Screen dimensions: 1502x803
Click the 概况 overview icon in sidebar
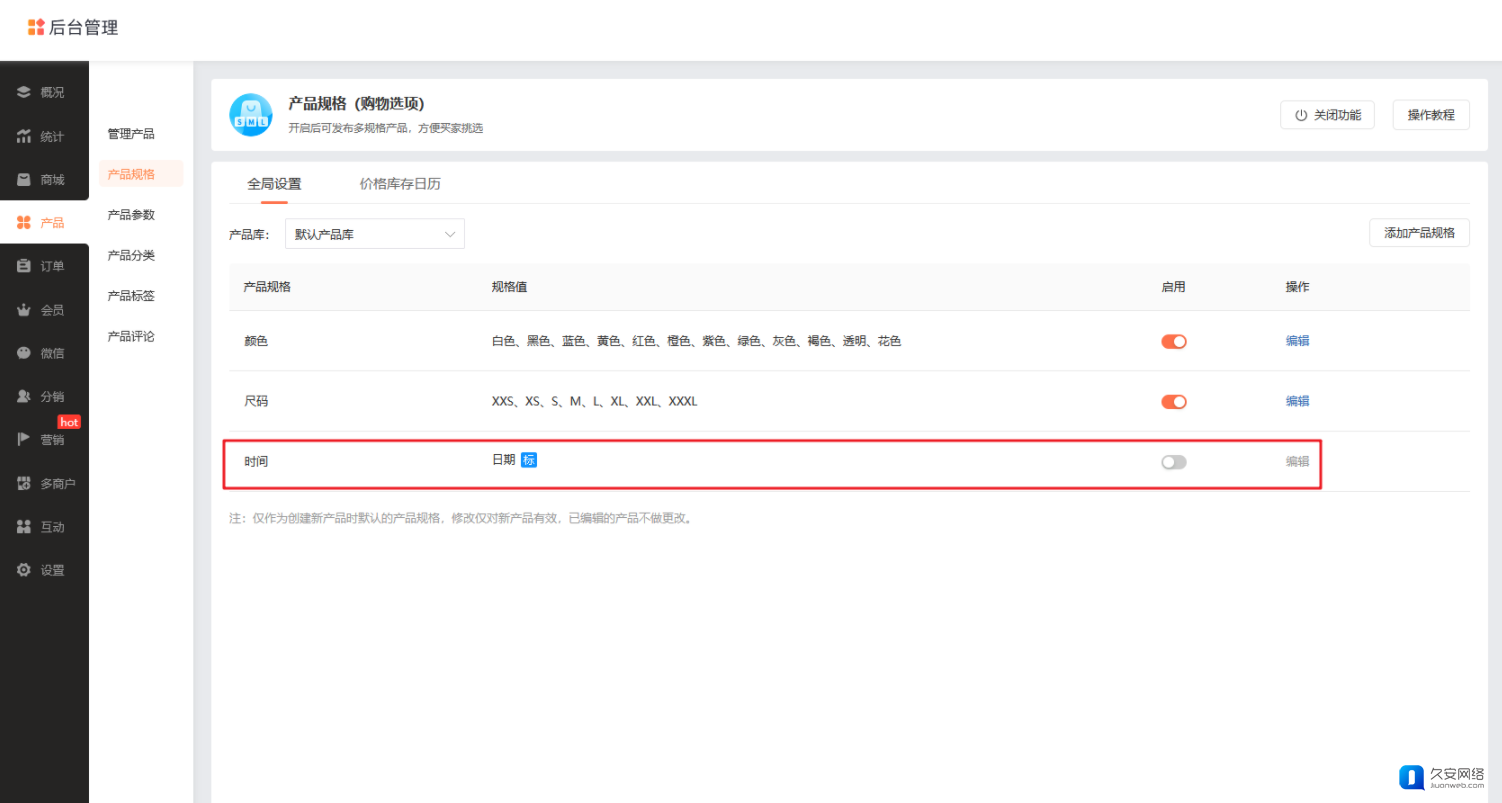(x=24, y=92)
